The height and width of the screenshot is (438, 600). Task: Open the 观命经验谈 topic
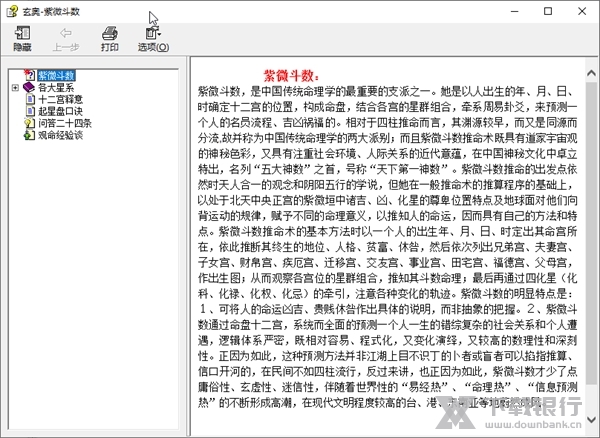click(x=60, y=135)
